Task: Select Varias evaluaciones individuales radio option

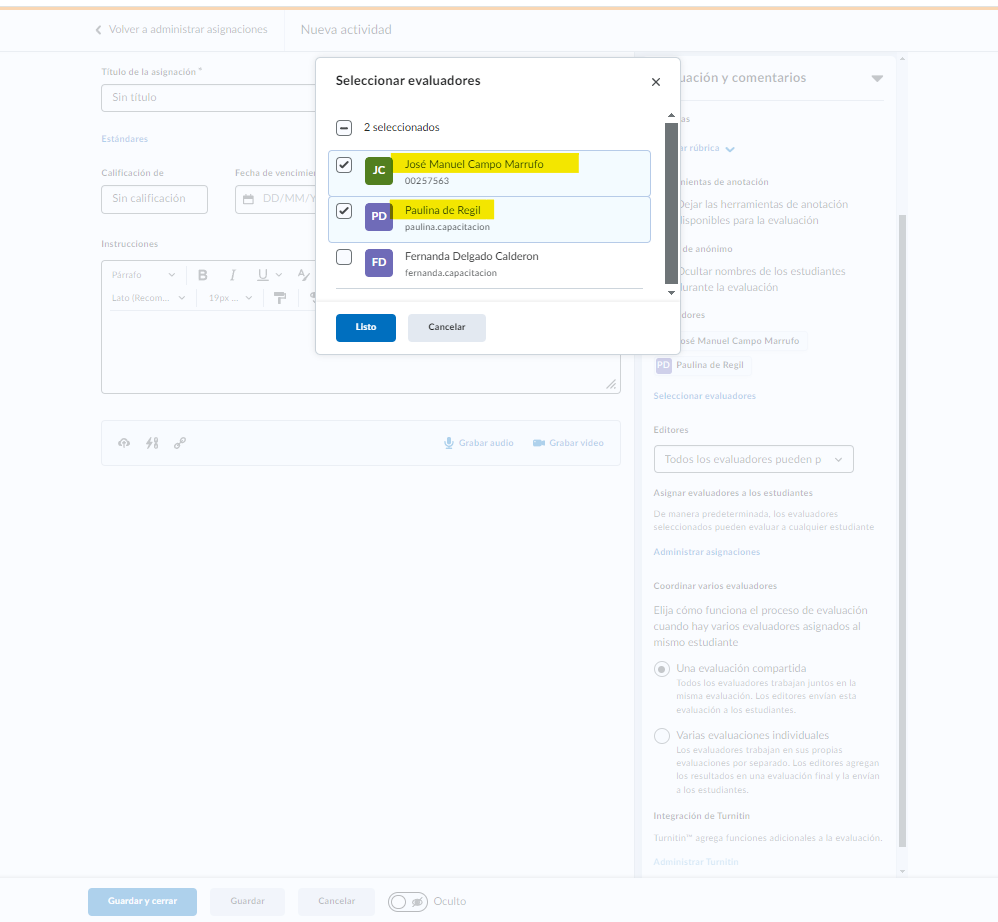Action: point(661,736)
